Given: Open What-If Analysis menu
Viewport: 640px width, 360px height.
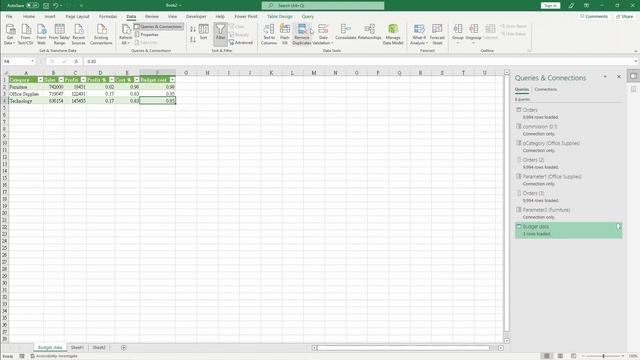Looking at the screenshot, I should click(x=419, y=34).
